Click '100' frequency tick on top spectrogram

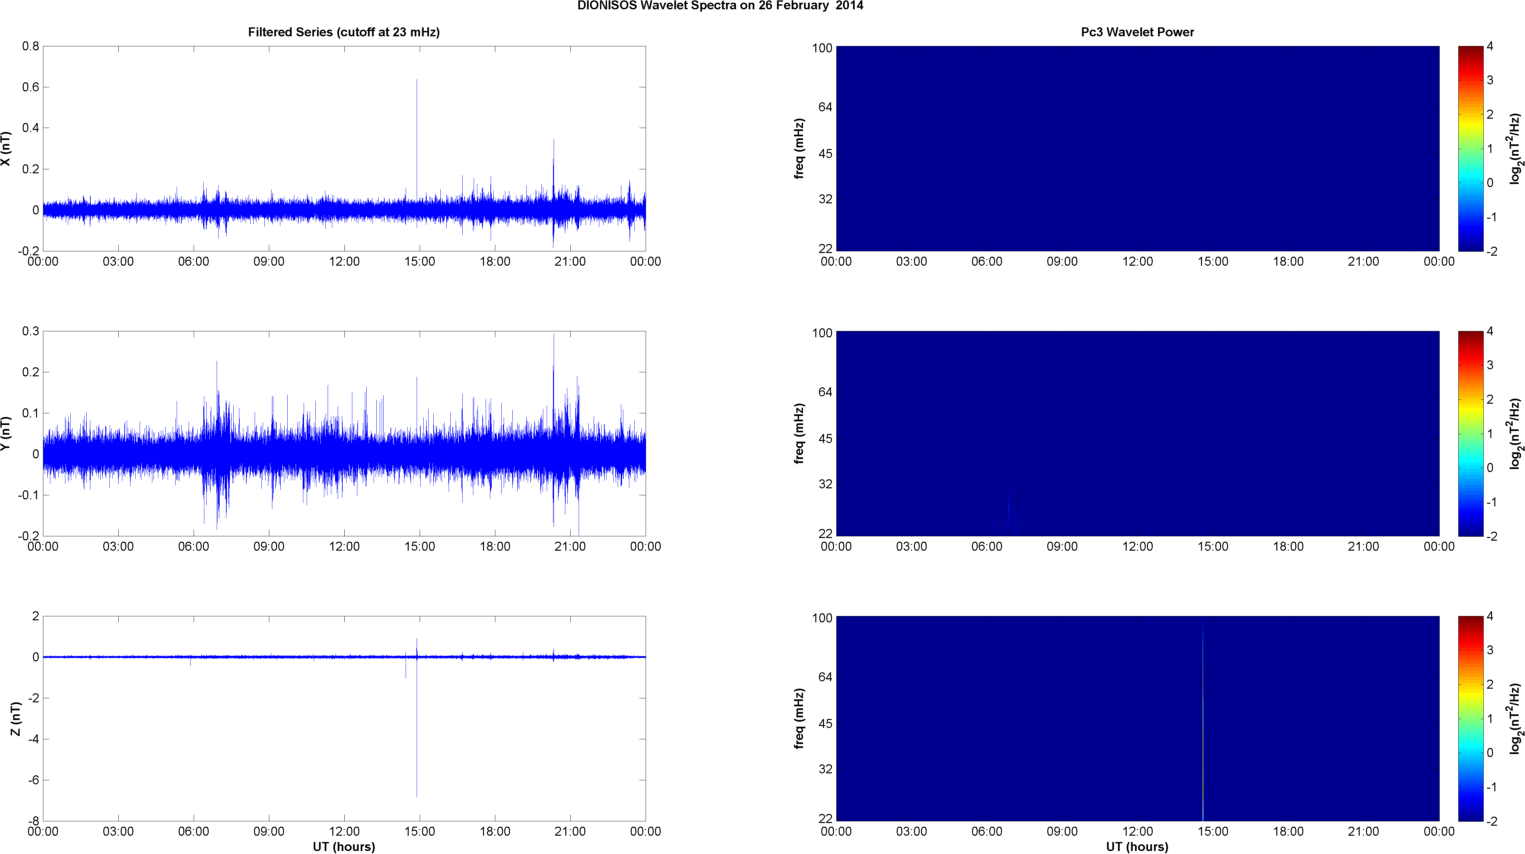click(822, 48)
